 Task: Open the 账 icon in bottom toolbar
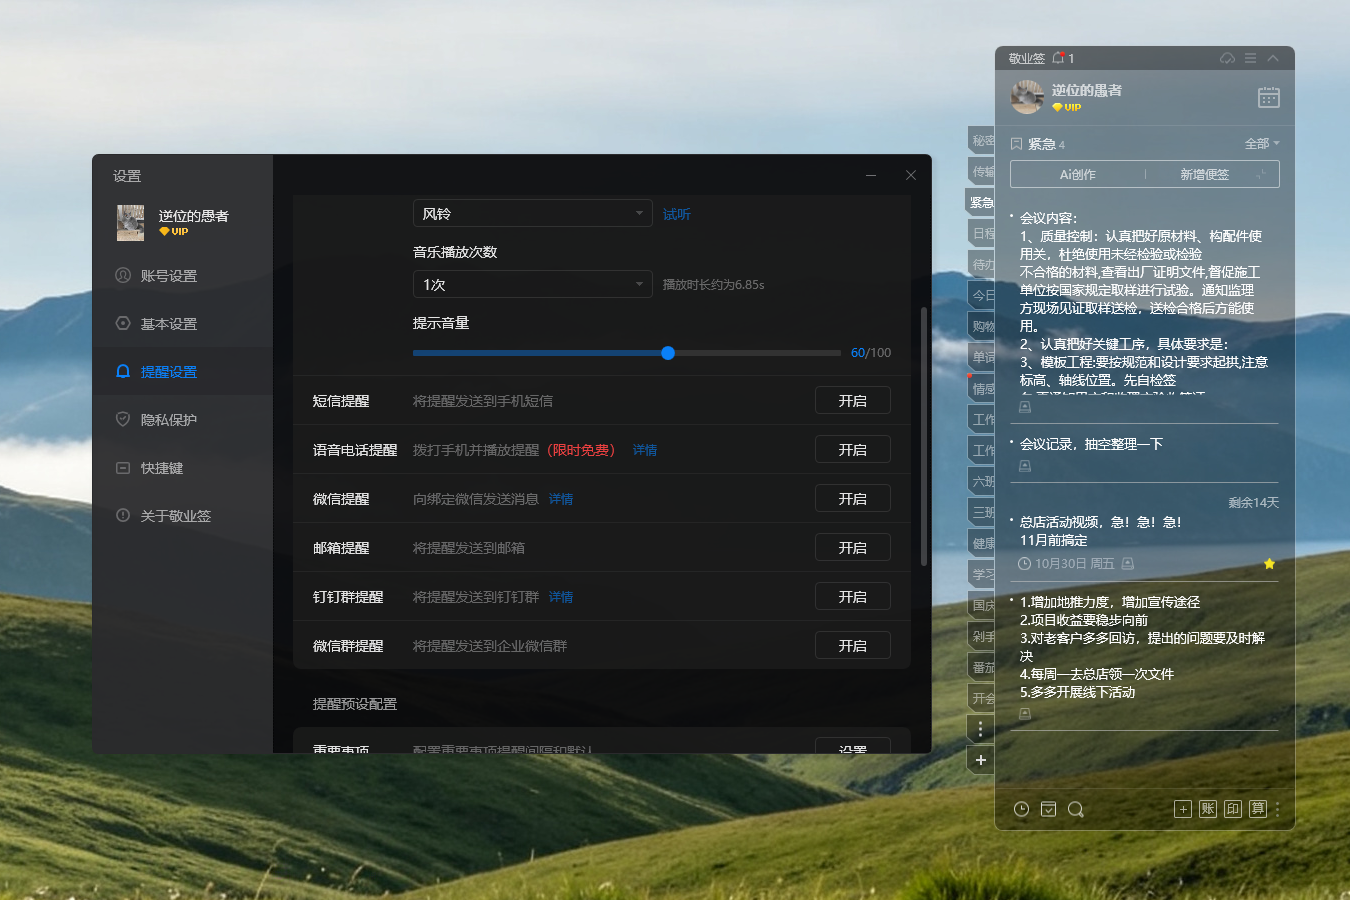[1208, 809]
